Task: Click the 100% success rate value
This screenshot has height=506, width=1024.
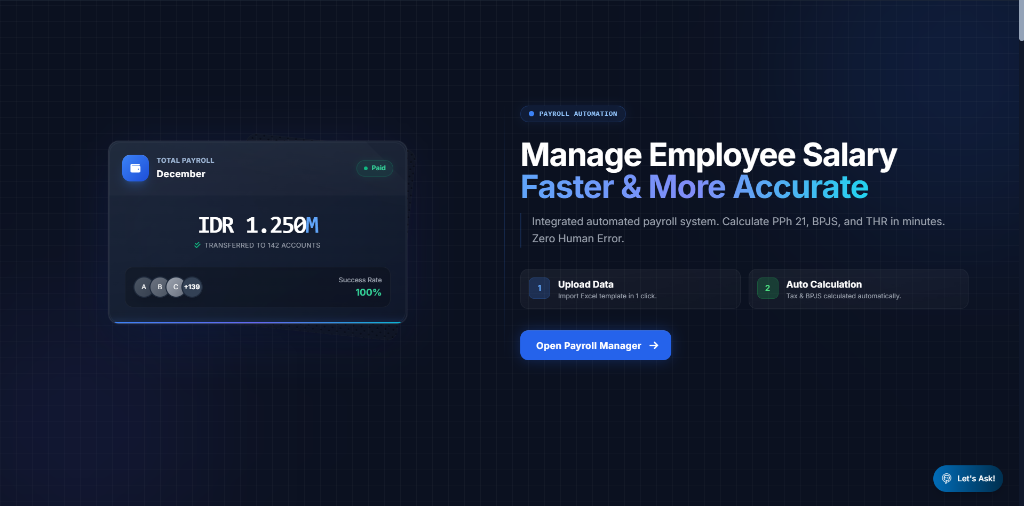Action: [x=368, y=293]
